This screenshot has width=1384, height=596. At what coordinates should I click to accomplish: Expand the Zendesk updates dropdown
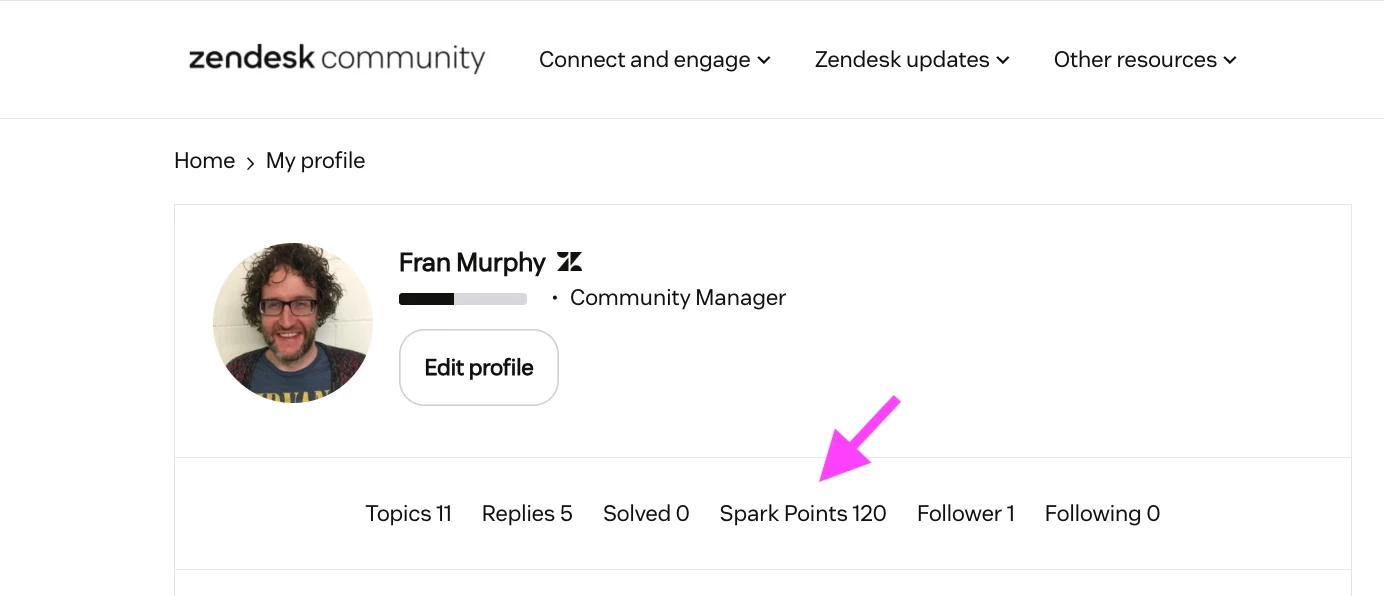pos(912,60)
